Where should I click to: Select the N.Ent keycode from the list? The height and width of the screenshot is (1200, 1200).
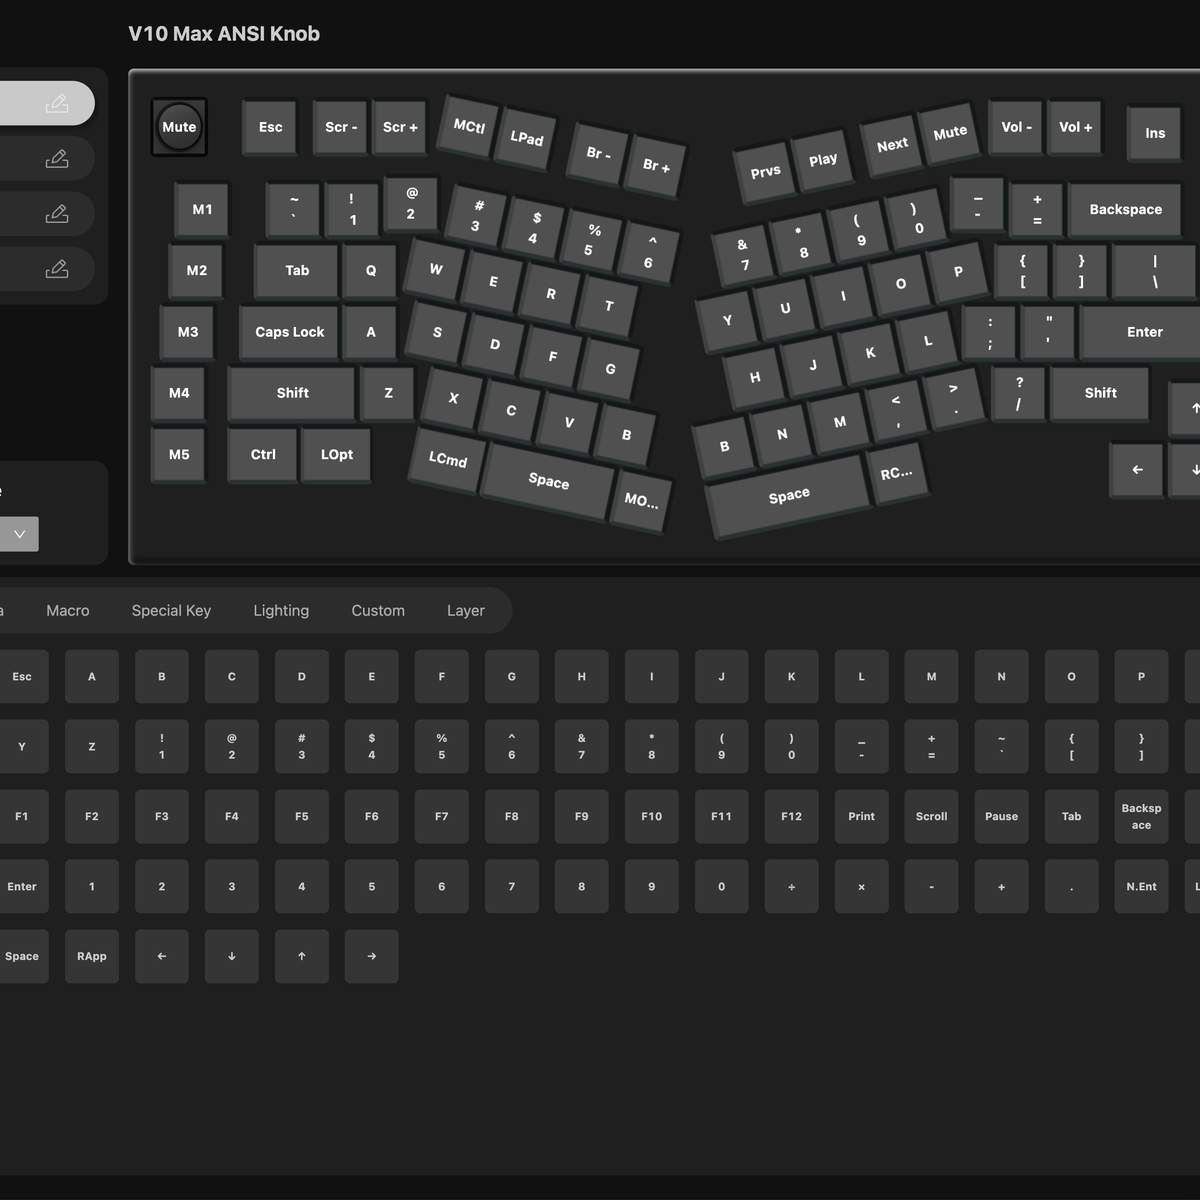(1141, 886)
